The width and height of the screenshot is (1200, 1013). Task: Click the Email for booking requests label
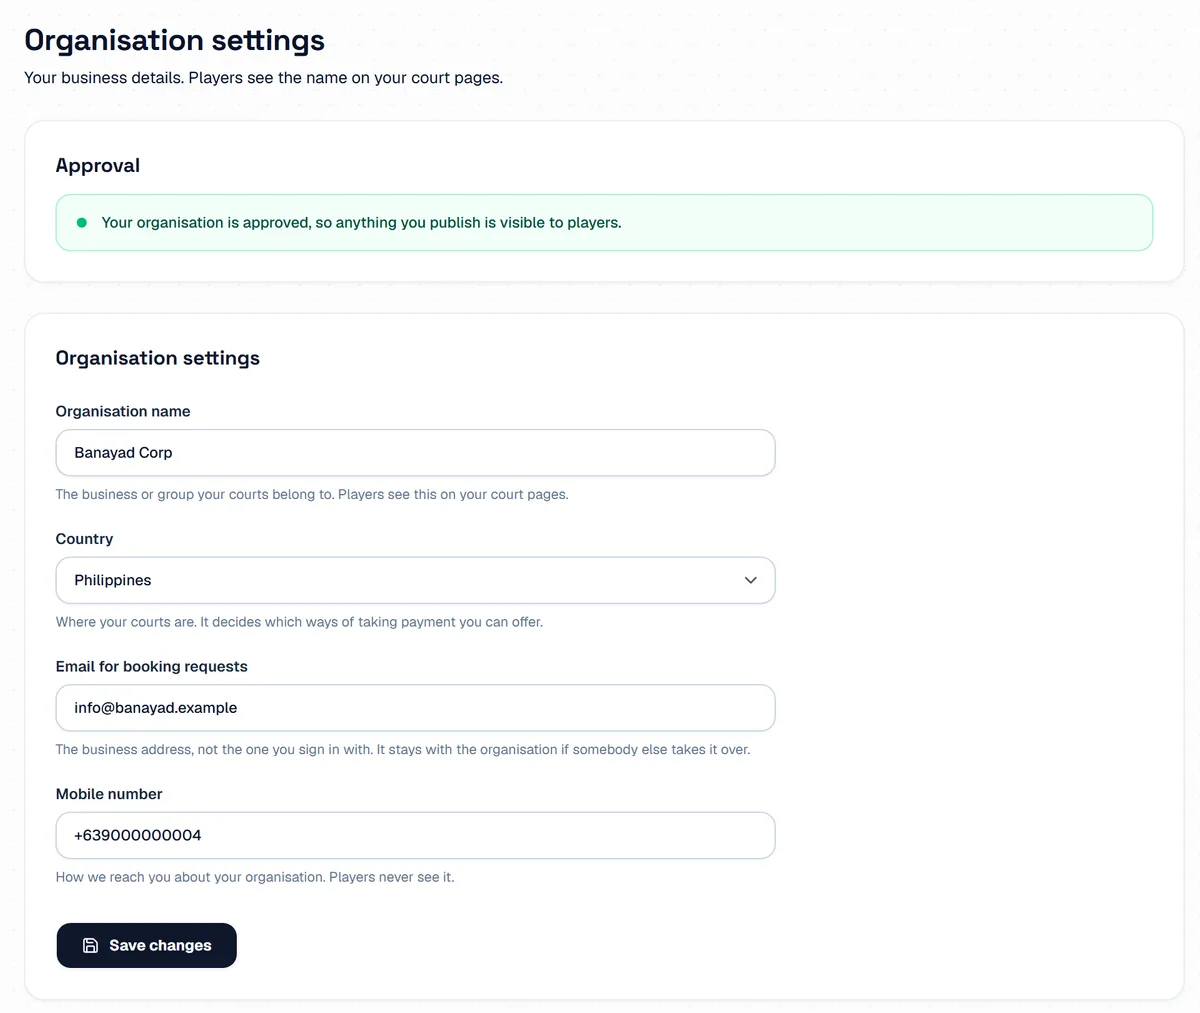[x=151, y=666]
